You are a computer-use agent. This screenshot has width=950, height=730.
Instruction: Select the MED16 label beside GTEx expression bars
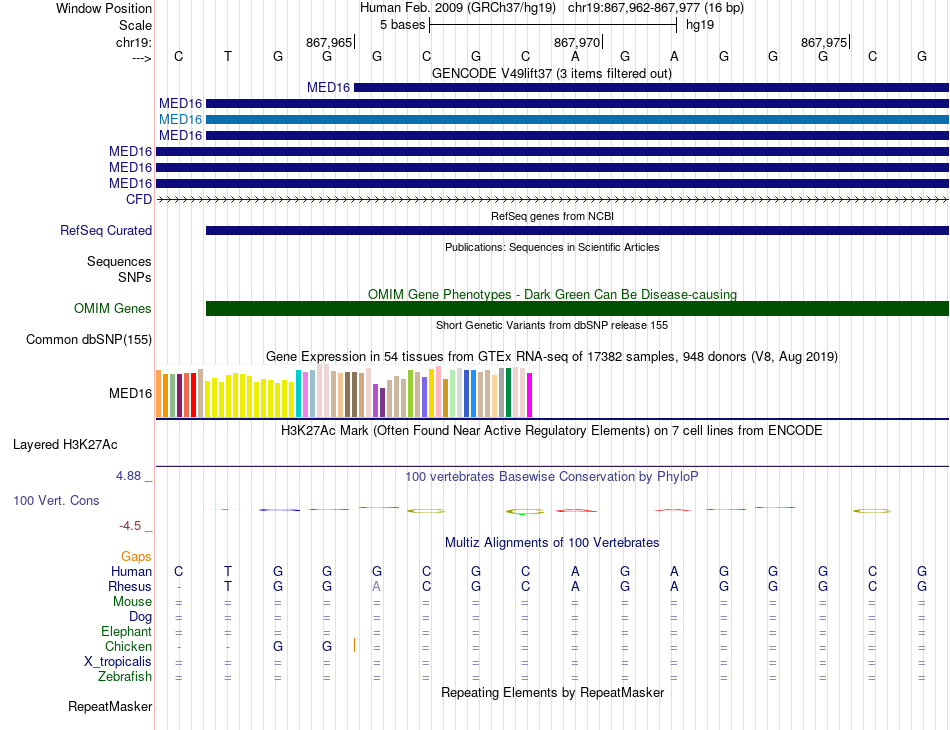130,393
